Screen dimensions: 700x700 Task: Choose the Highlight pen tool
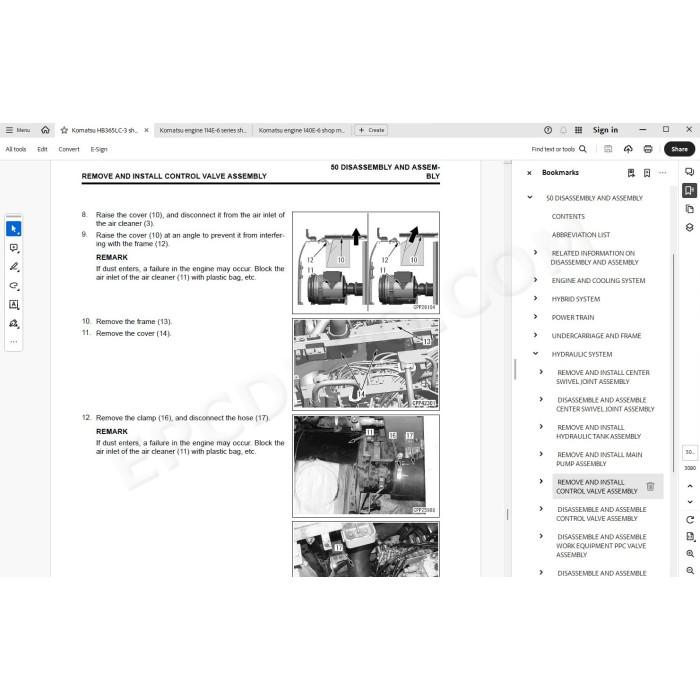point(14,267)
